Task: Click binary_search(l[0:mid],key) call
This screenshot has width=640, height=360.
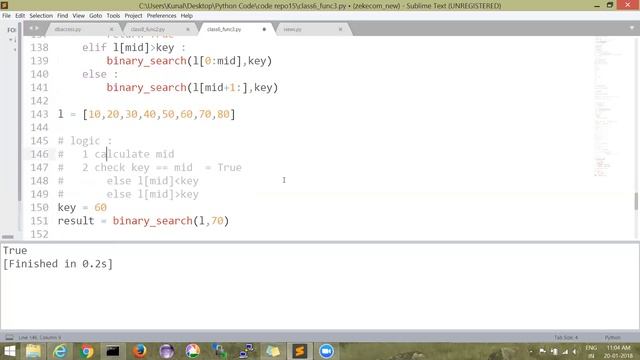Action: point(189,61)
